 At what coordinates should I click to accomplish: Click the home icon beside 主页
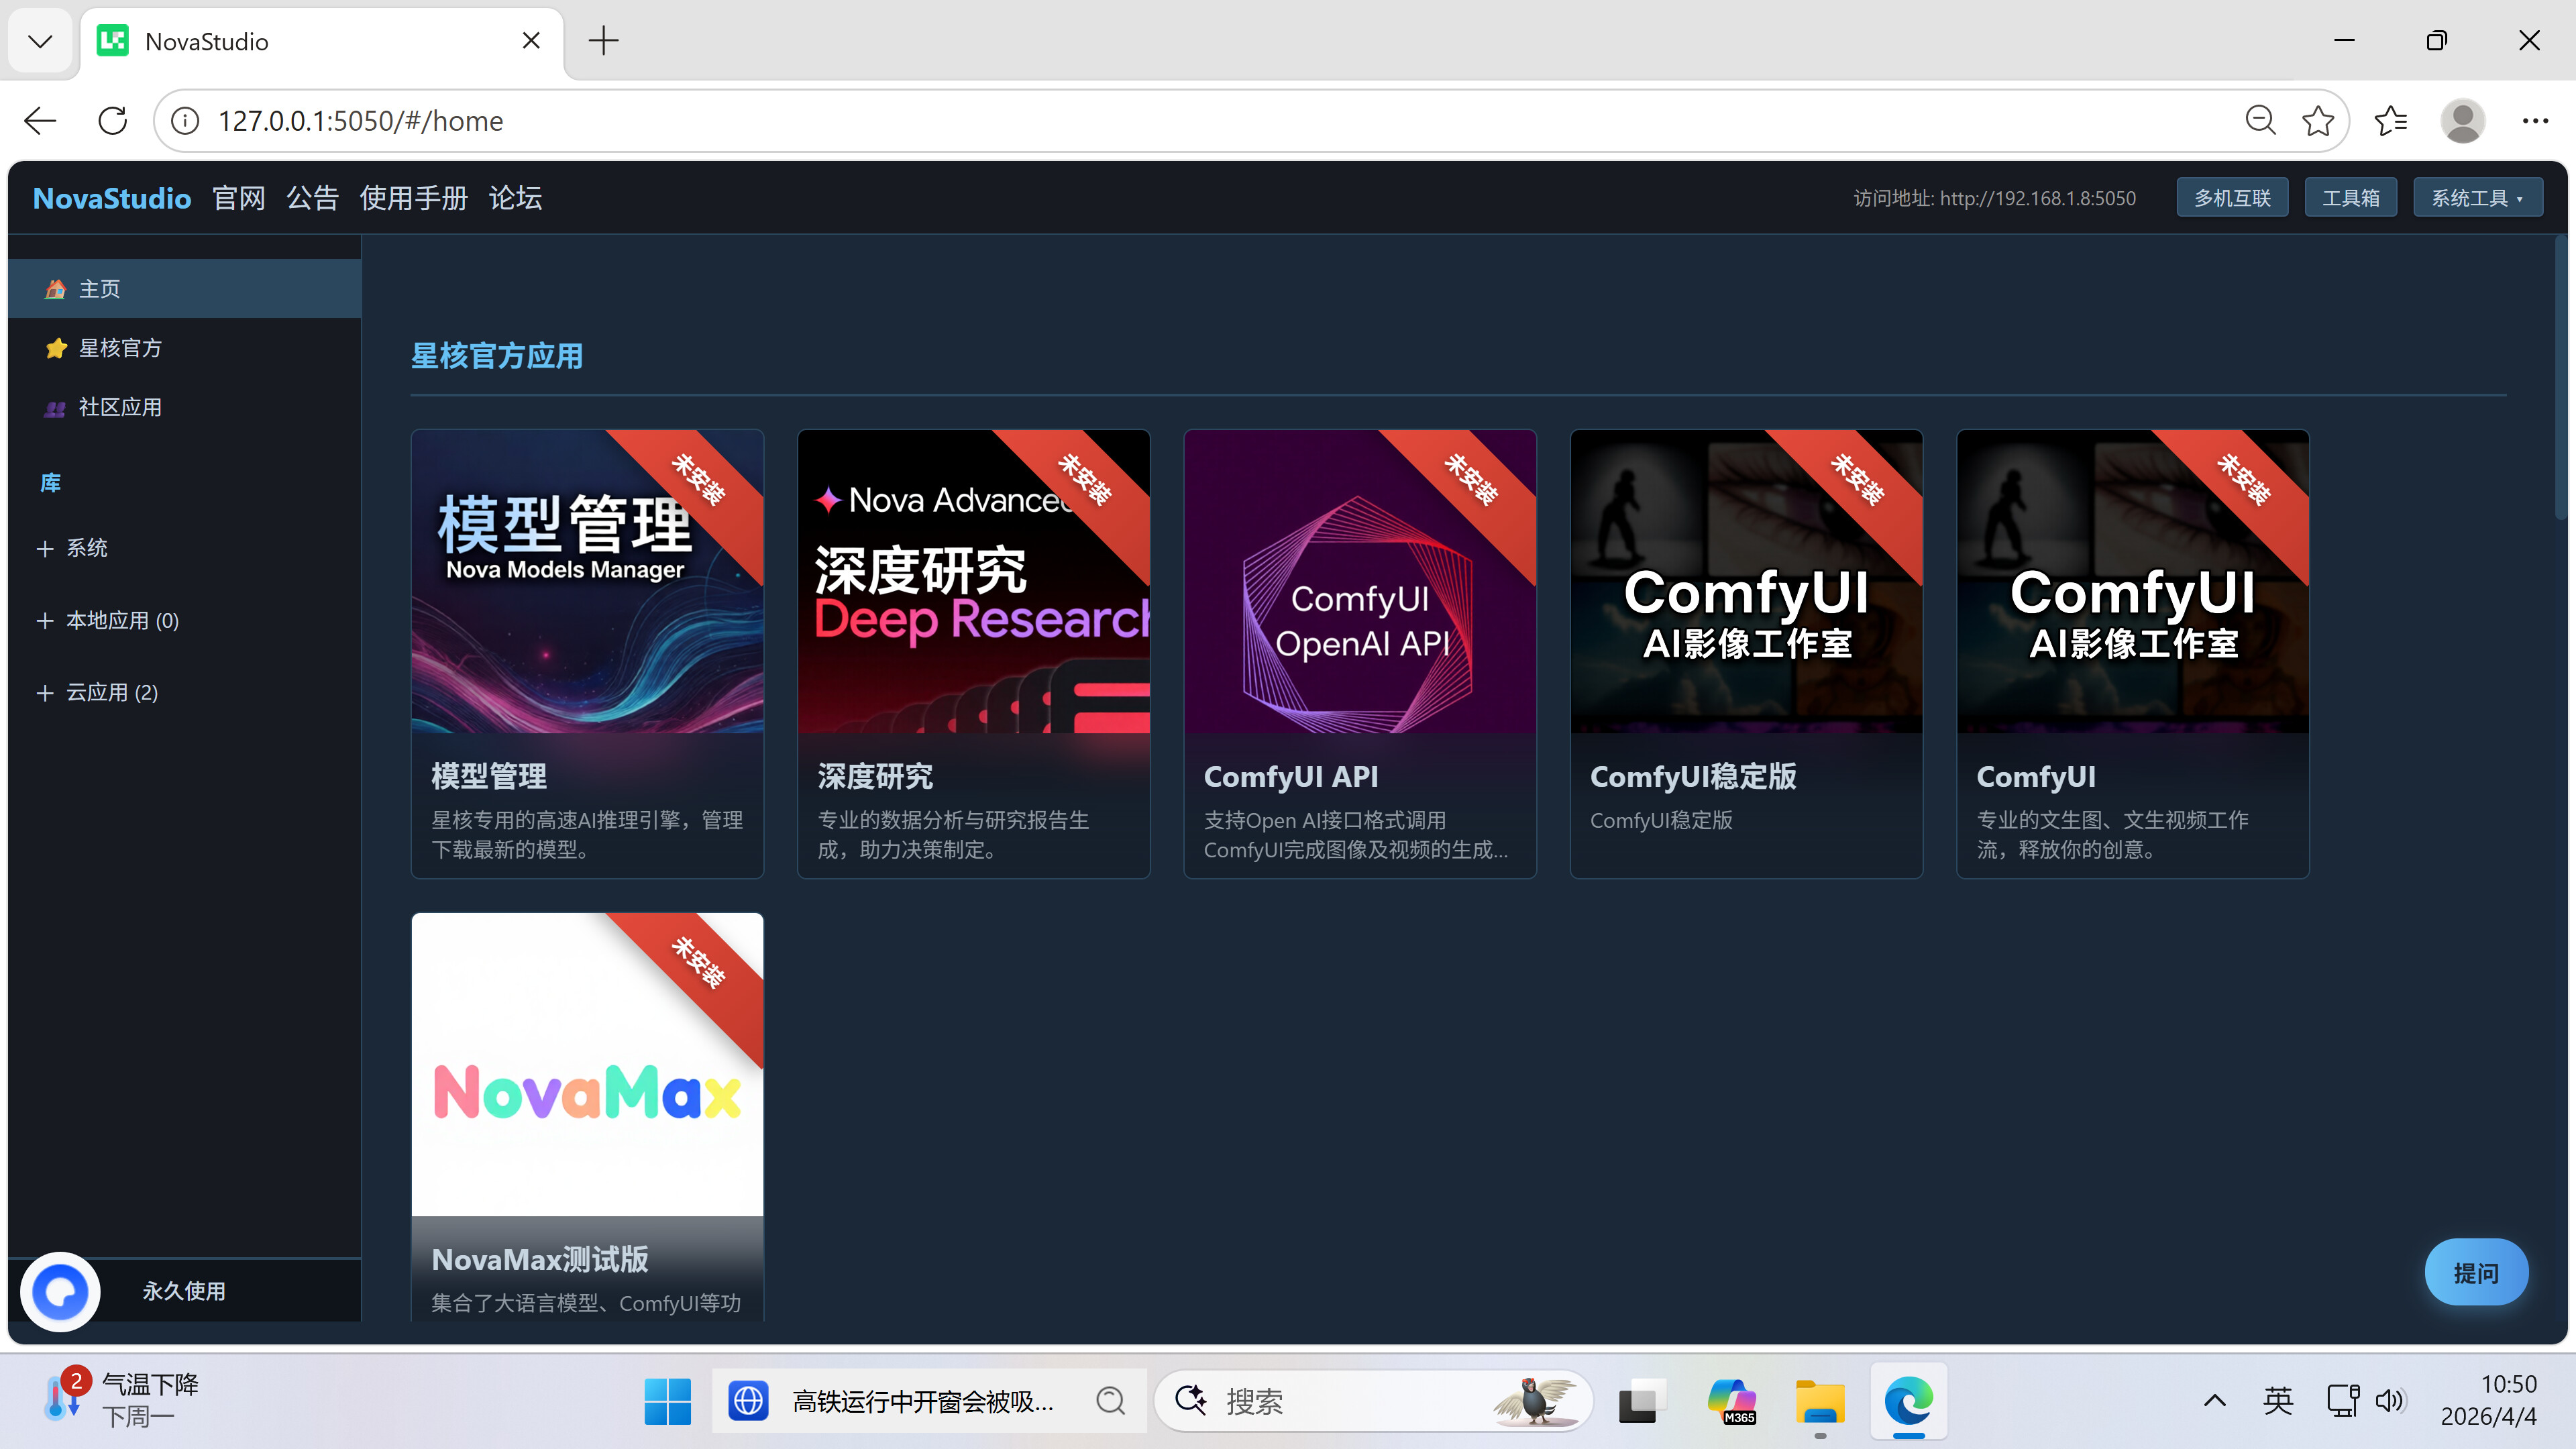[55, 289]
